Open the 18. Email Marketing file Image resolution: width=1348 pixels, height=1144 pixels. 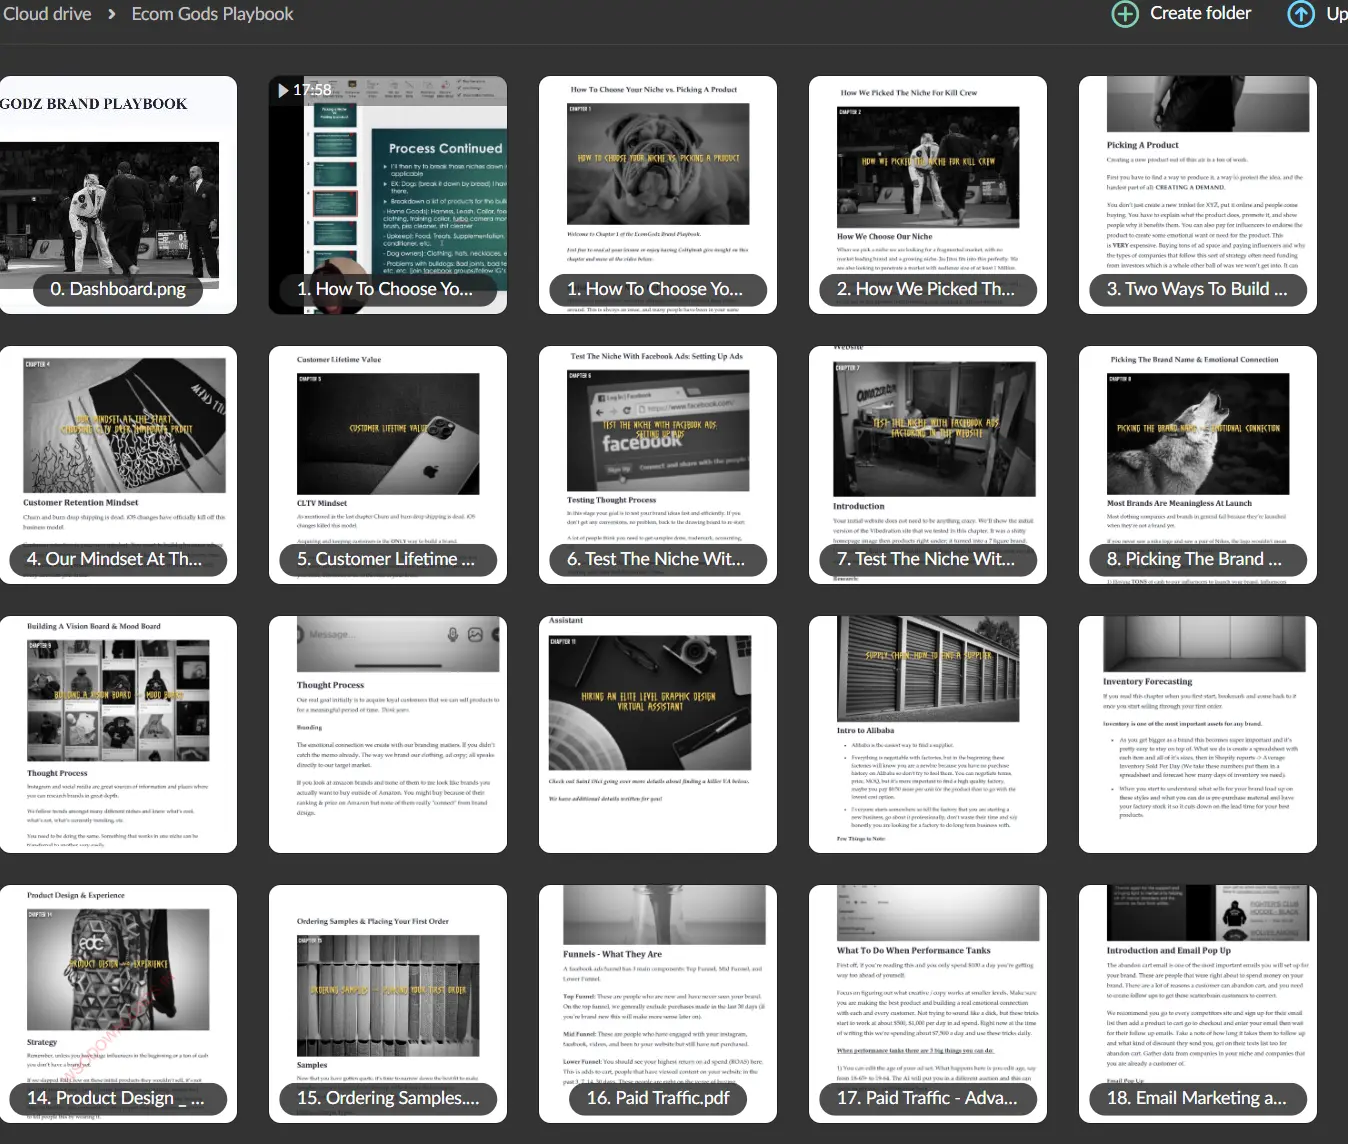click(x=1198, y=1004)
